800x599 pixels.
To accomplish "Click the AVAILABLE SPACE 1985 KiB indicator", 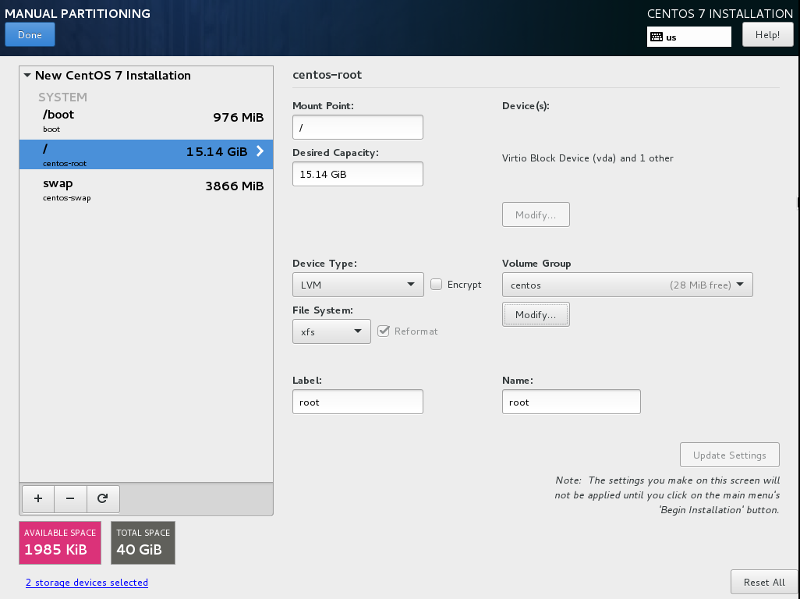I will point(59,543).
